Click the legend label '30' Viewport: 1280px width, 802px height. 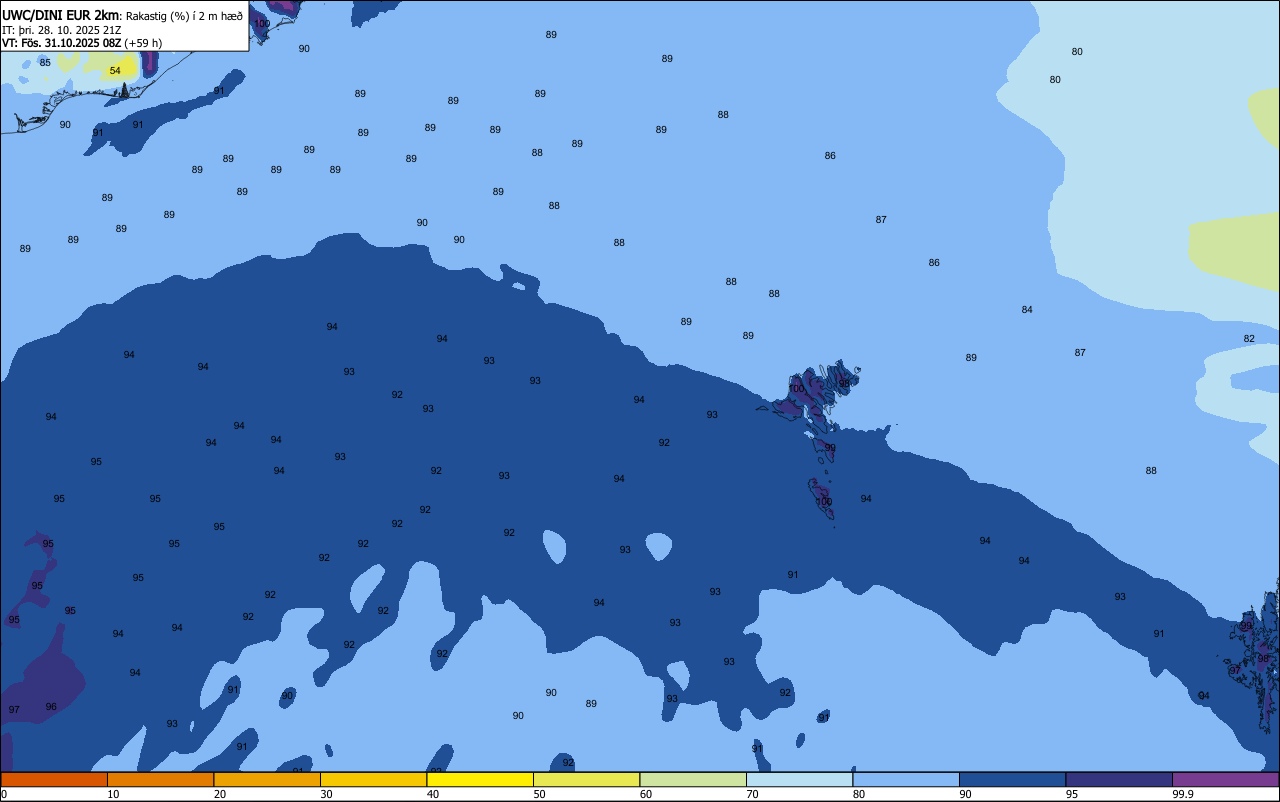pyautogui.click(x=327, y=794)
